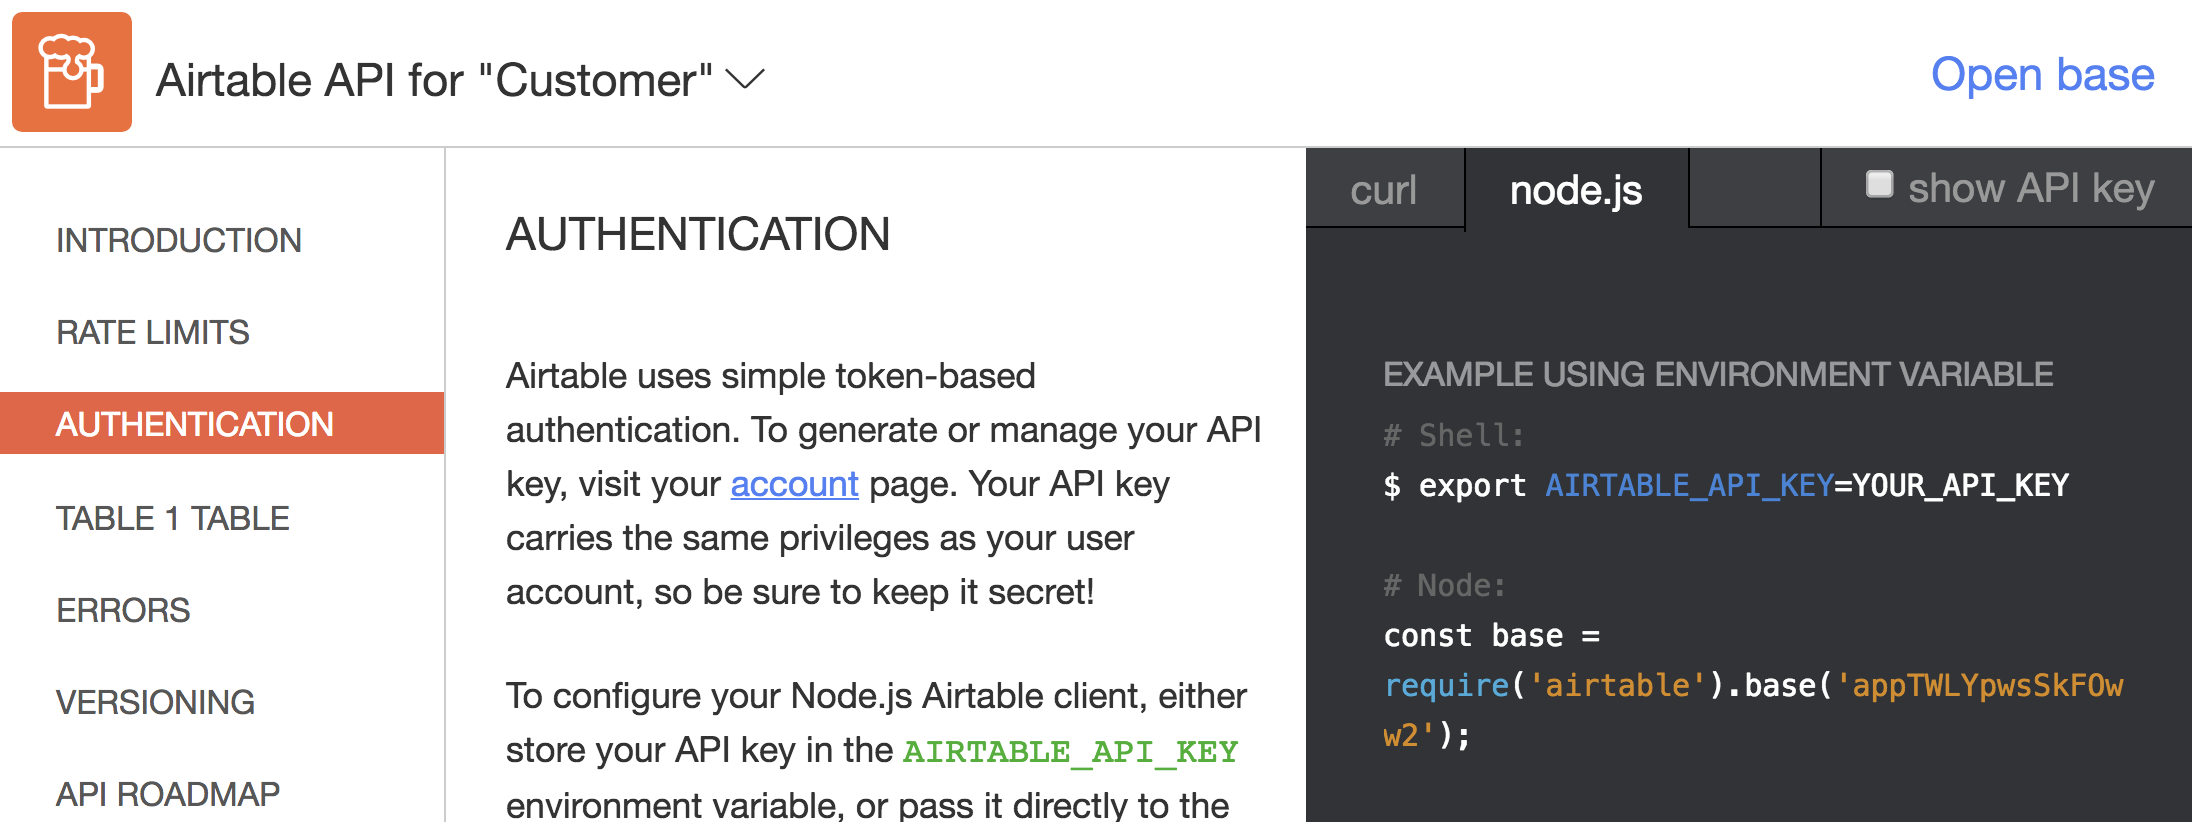Viewport: 2192px width, 822px height.
Task: Click the "# Node:" code comment
Action: [x=1444, y=586]
